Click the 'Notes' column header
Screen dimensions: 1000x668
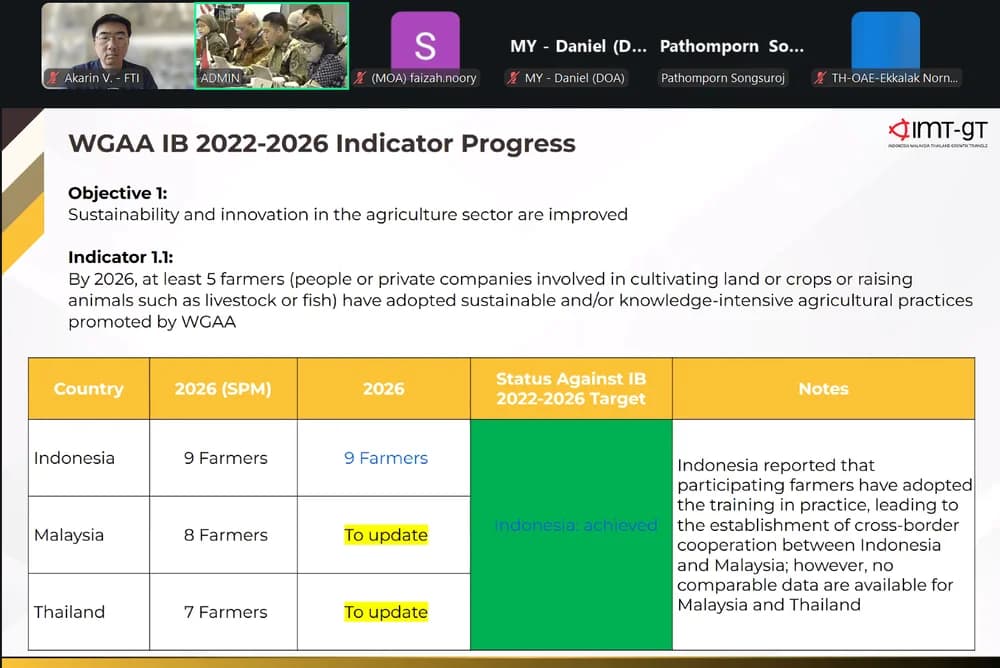click(x=823, y=389)
